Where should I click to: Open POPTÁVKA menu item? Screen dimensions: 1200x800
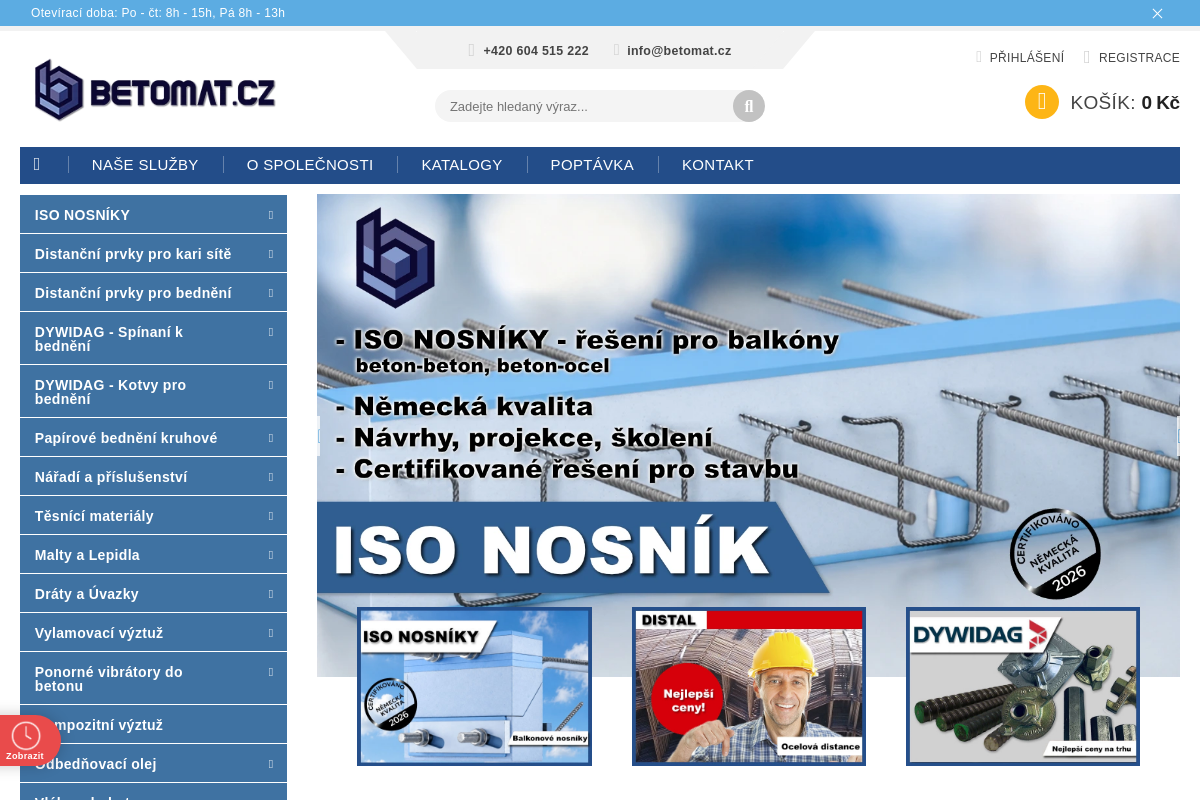pos(592,165)
